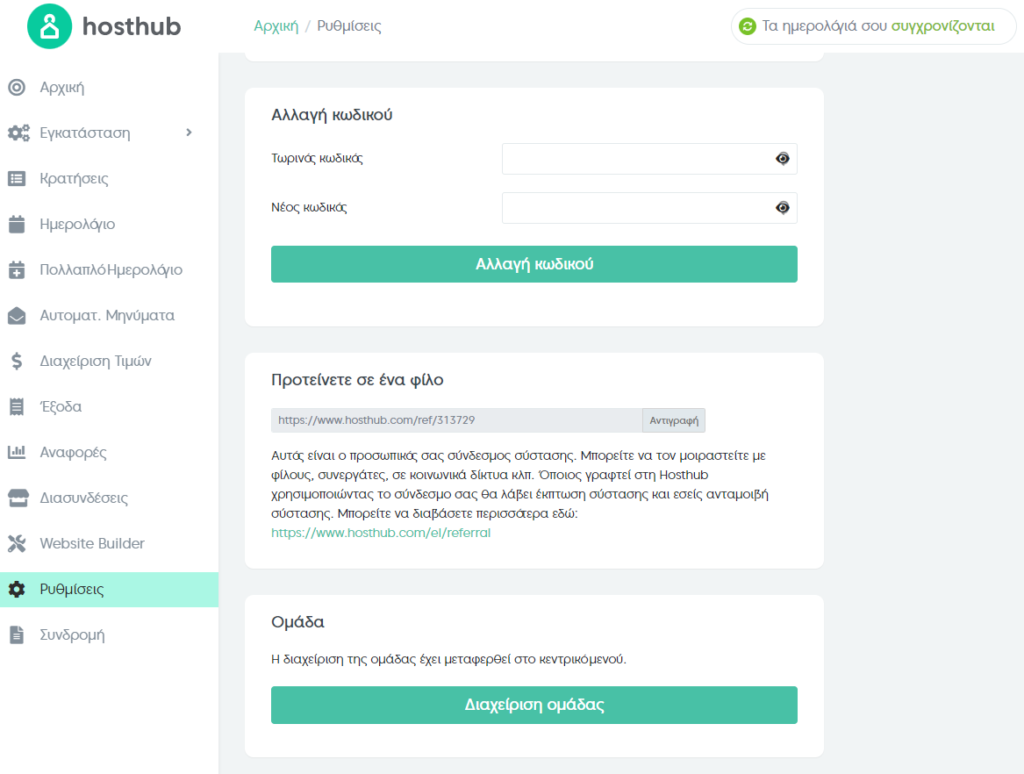
Task: Click the Διαχείριση ομάδας button
Action: (534, 705)
